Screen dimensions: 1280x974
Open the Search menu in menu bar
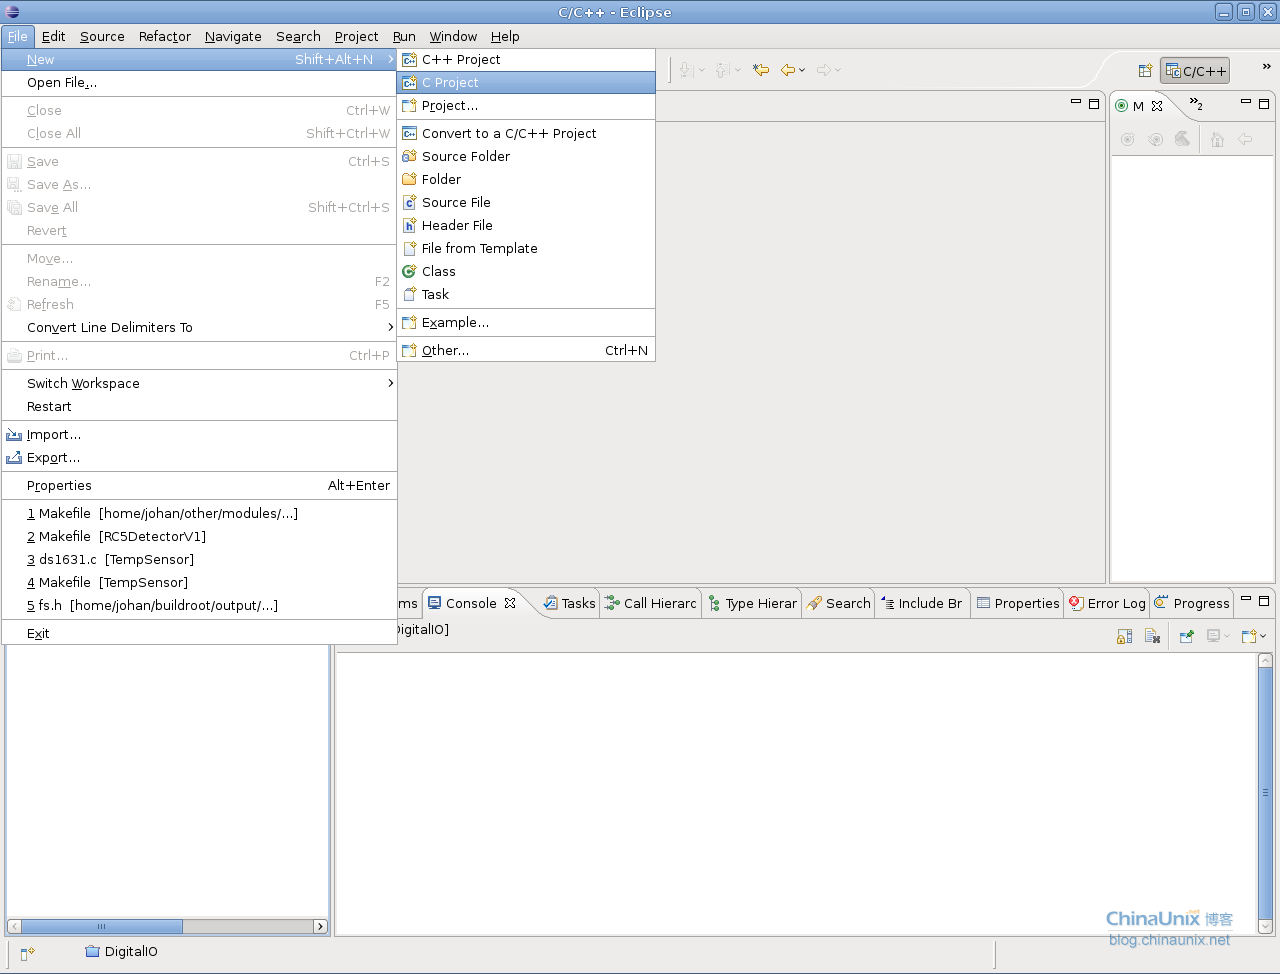(x=298, y=36)
